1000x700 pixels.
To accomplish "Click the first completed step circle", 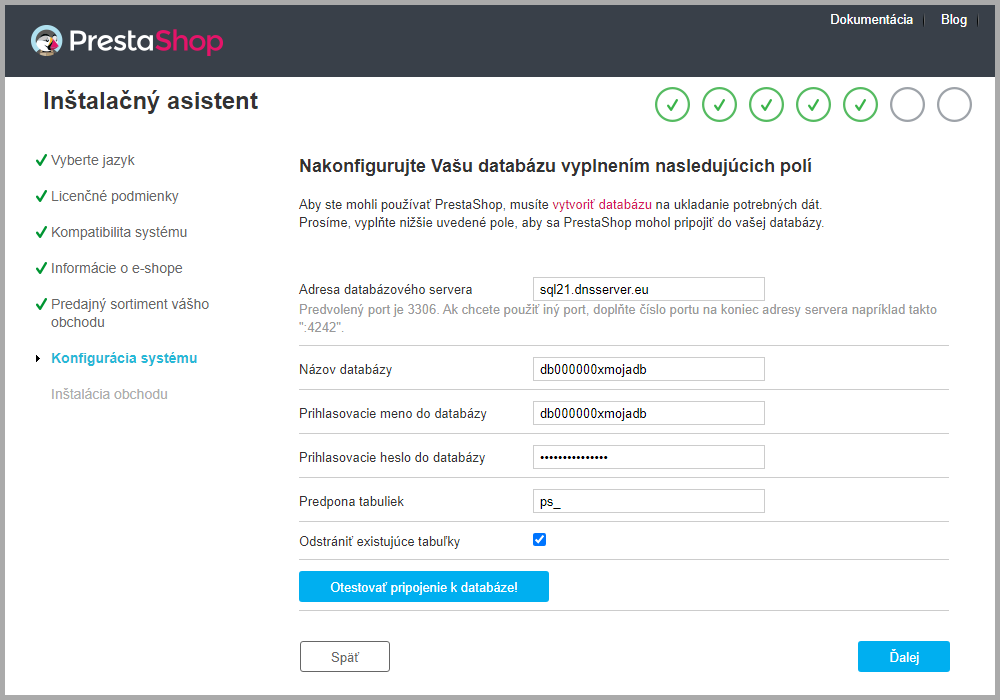I will [672, 105].
